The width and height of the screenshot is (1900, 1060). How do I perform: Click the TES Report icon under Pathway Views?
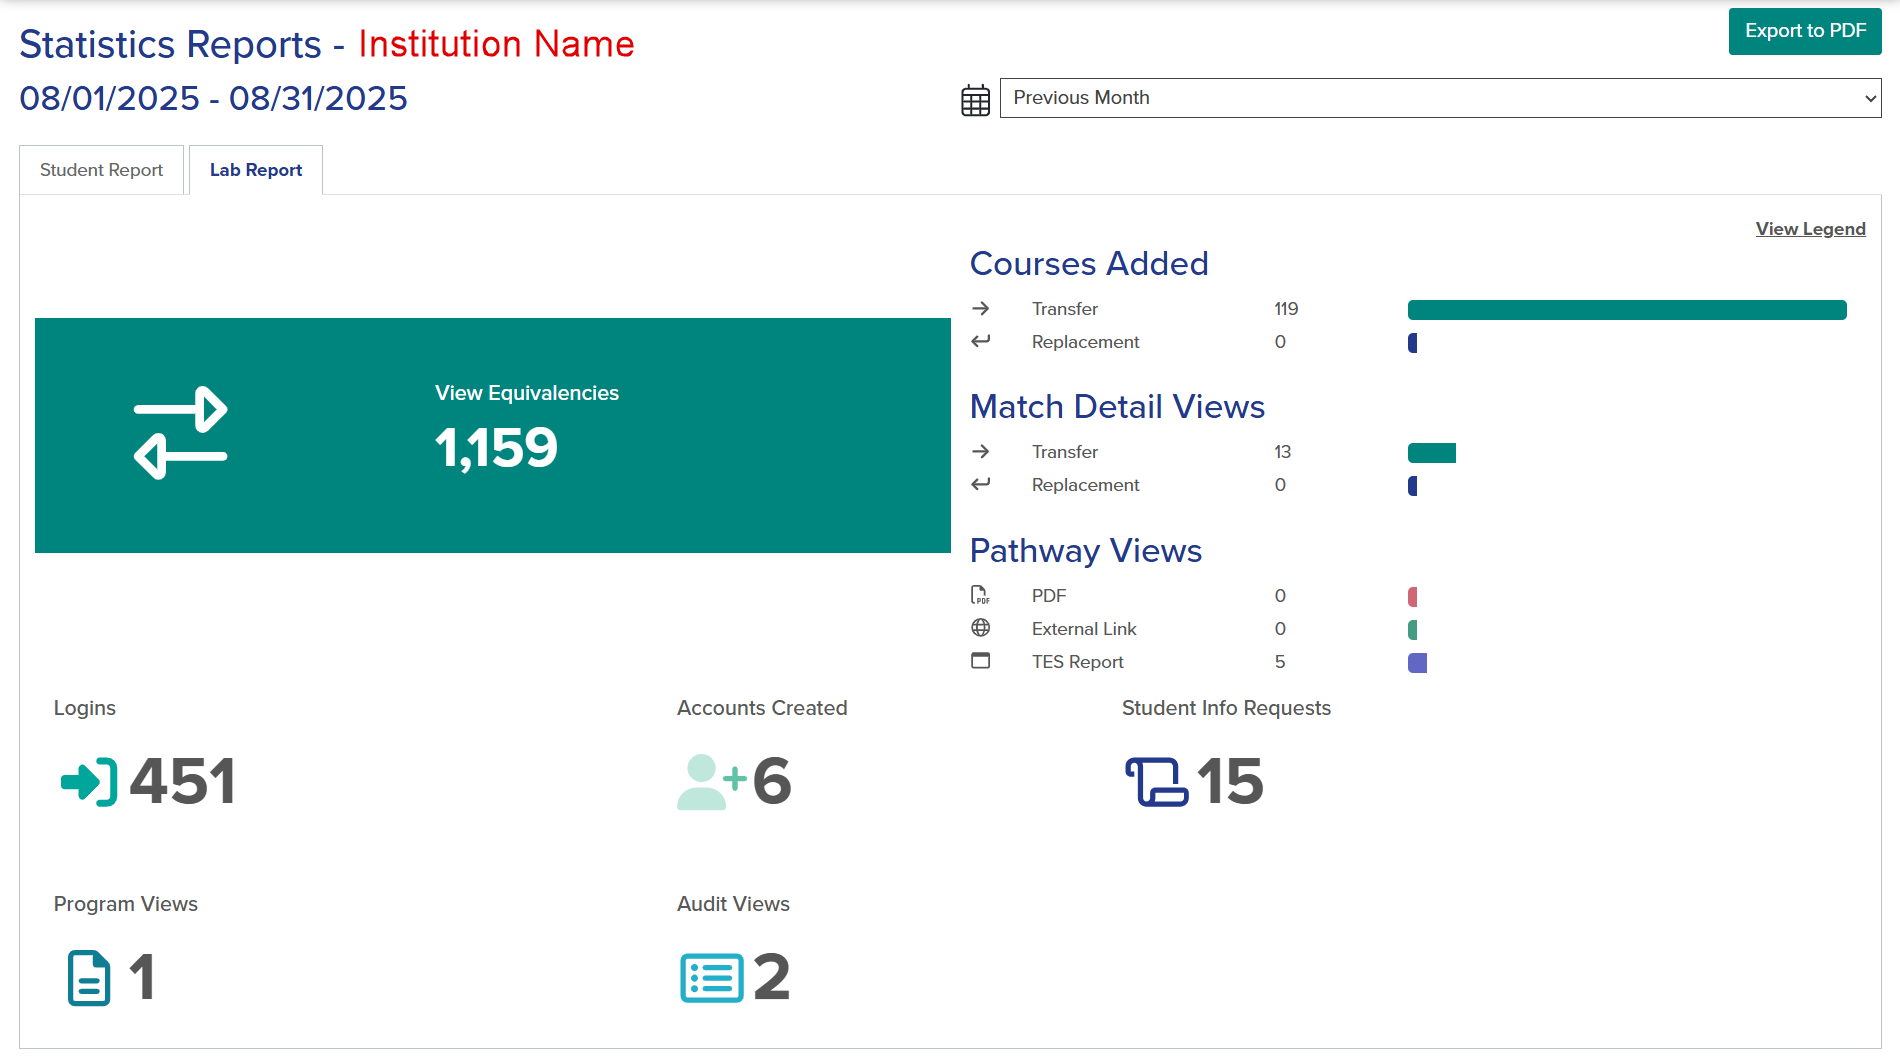pyautogui.click(x=981, y=661)
